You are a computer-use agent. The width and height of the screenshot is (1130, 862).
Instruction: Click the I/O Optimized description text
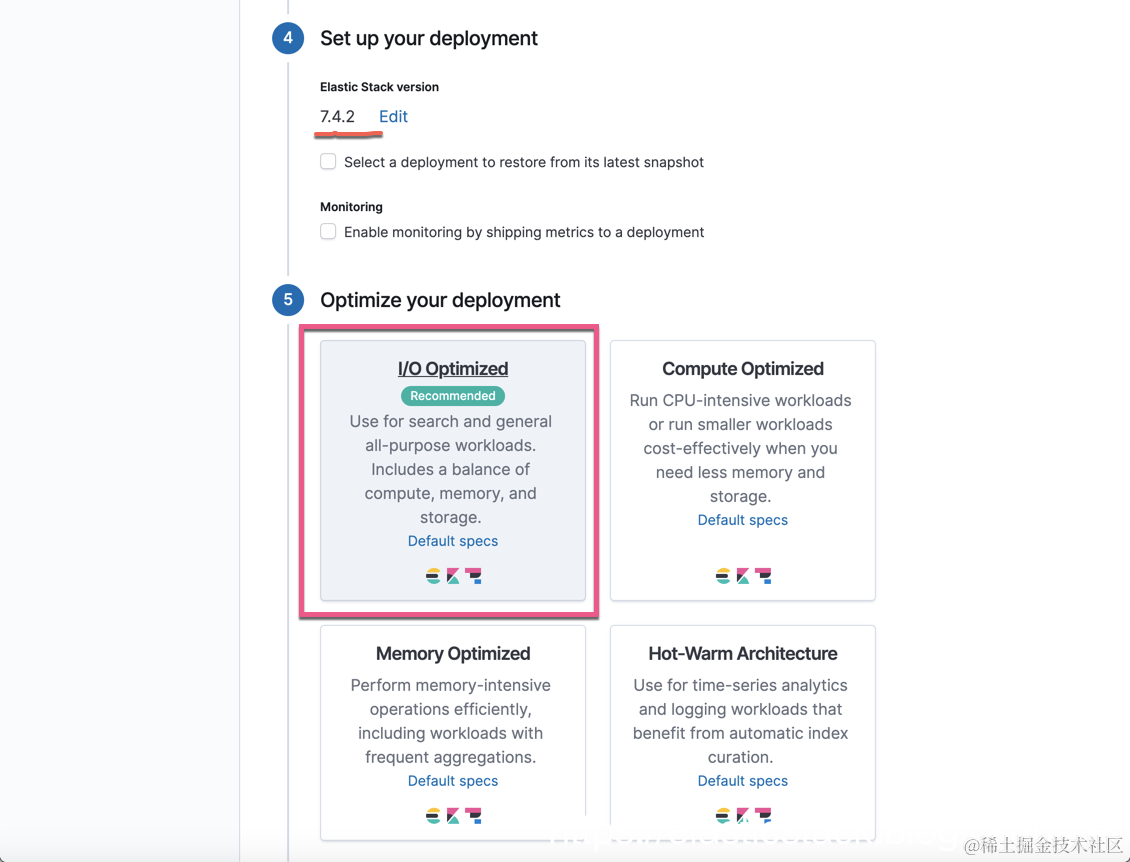click(451, 469)
